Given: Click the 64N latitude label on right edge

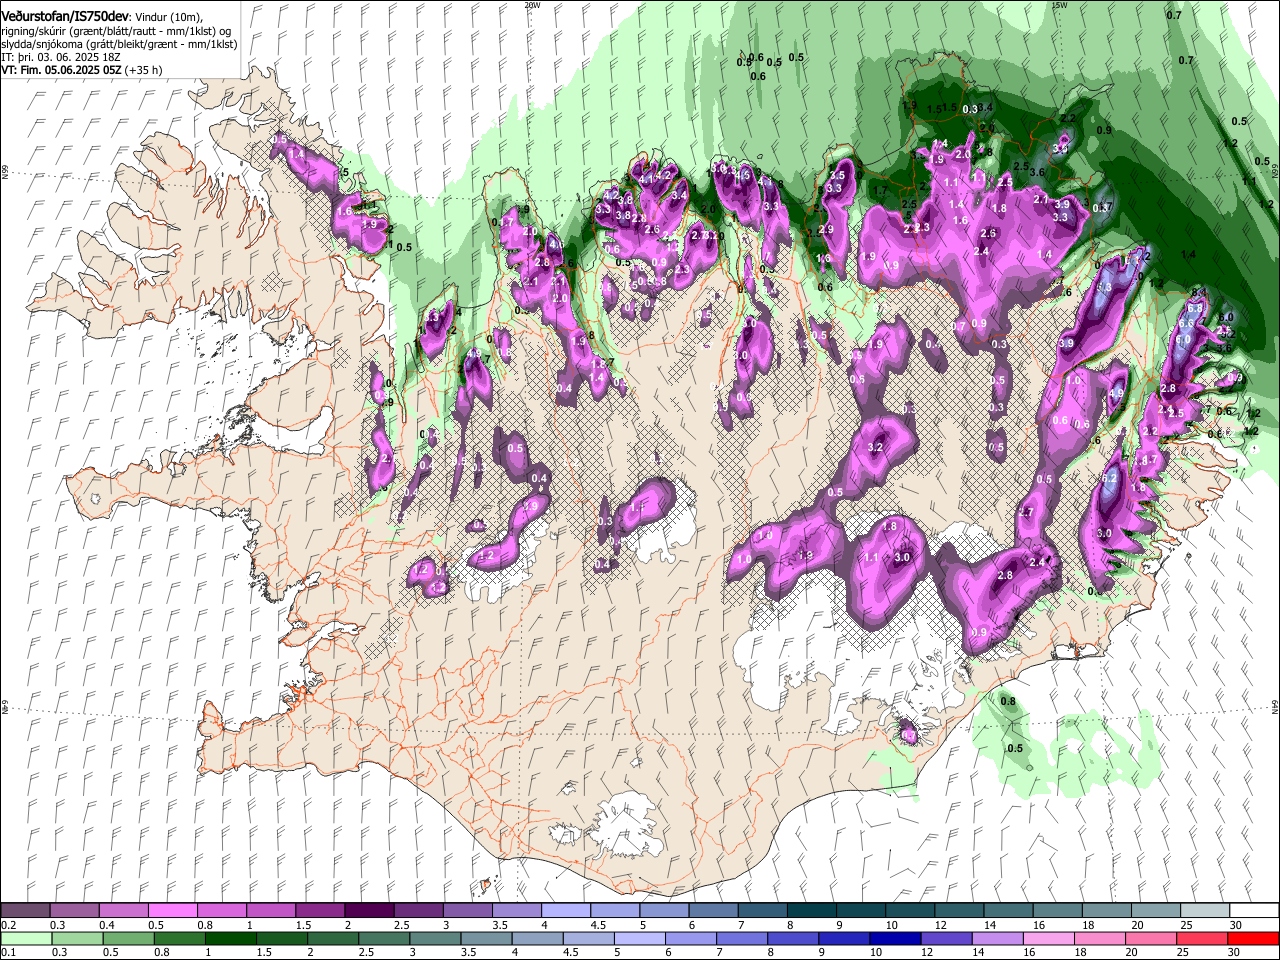Looking at the screenshot, I should [x=1275, y=706].
